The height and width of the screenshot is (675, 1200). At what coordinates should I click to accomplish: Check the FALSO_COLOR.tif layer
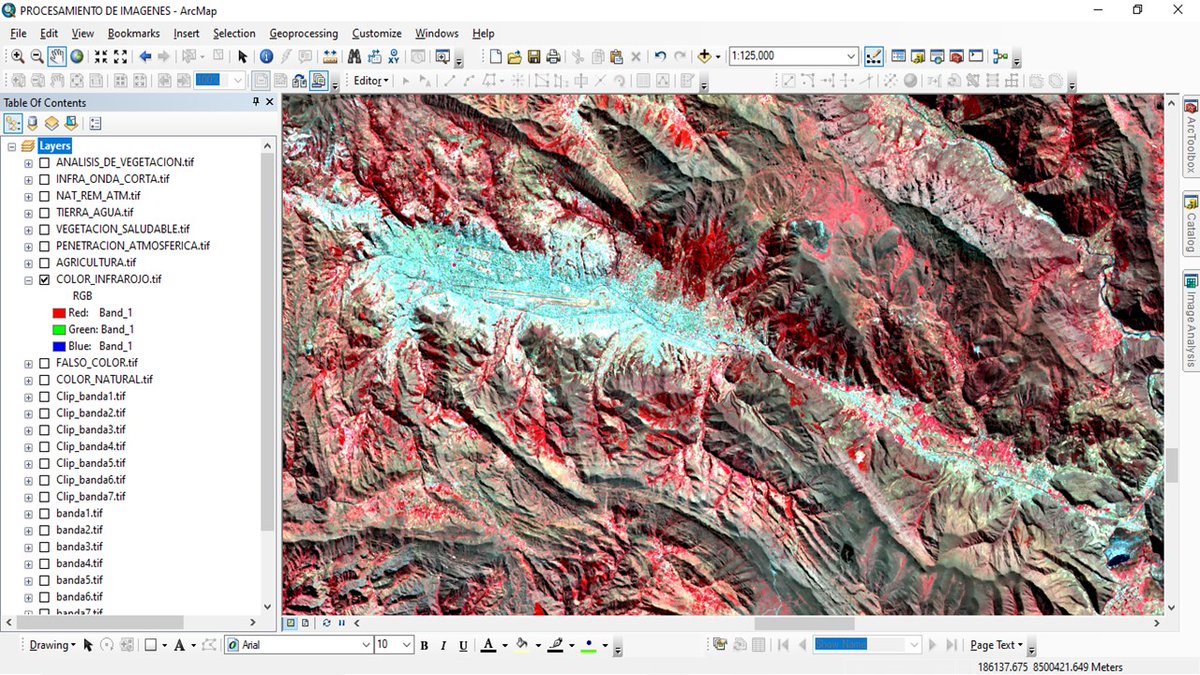44,363
